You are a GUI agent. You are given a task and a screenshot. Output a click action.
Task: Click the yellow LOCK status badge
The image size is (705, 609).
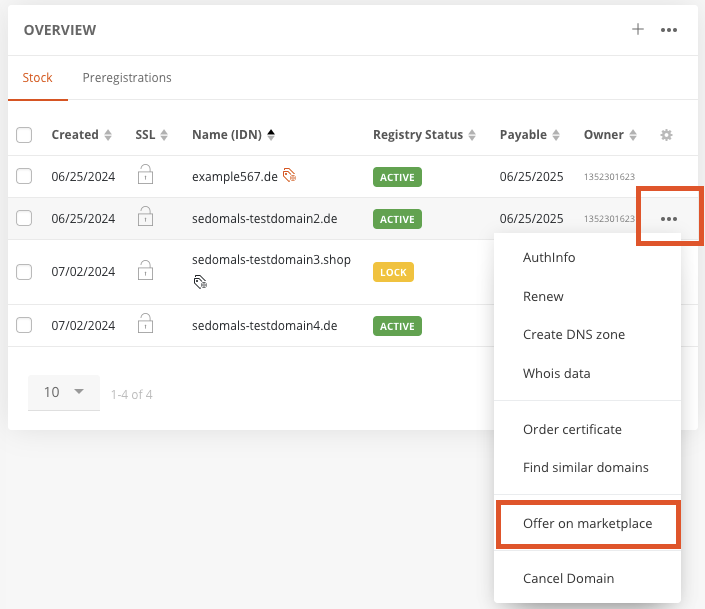click(393, 272)
